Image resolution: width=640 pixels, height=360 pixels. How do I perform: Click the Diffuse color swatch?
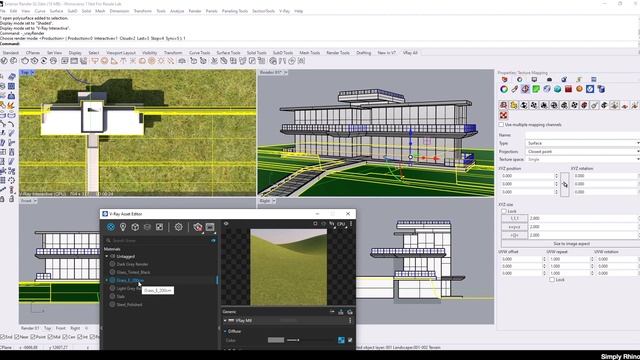tap(276, 340)
